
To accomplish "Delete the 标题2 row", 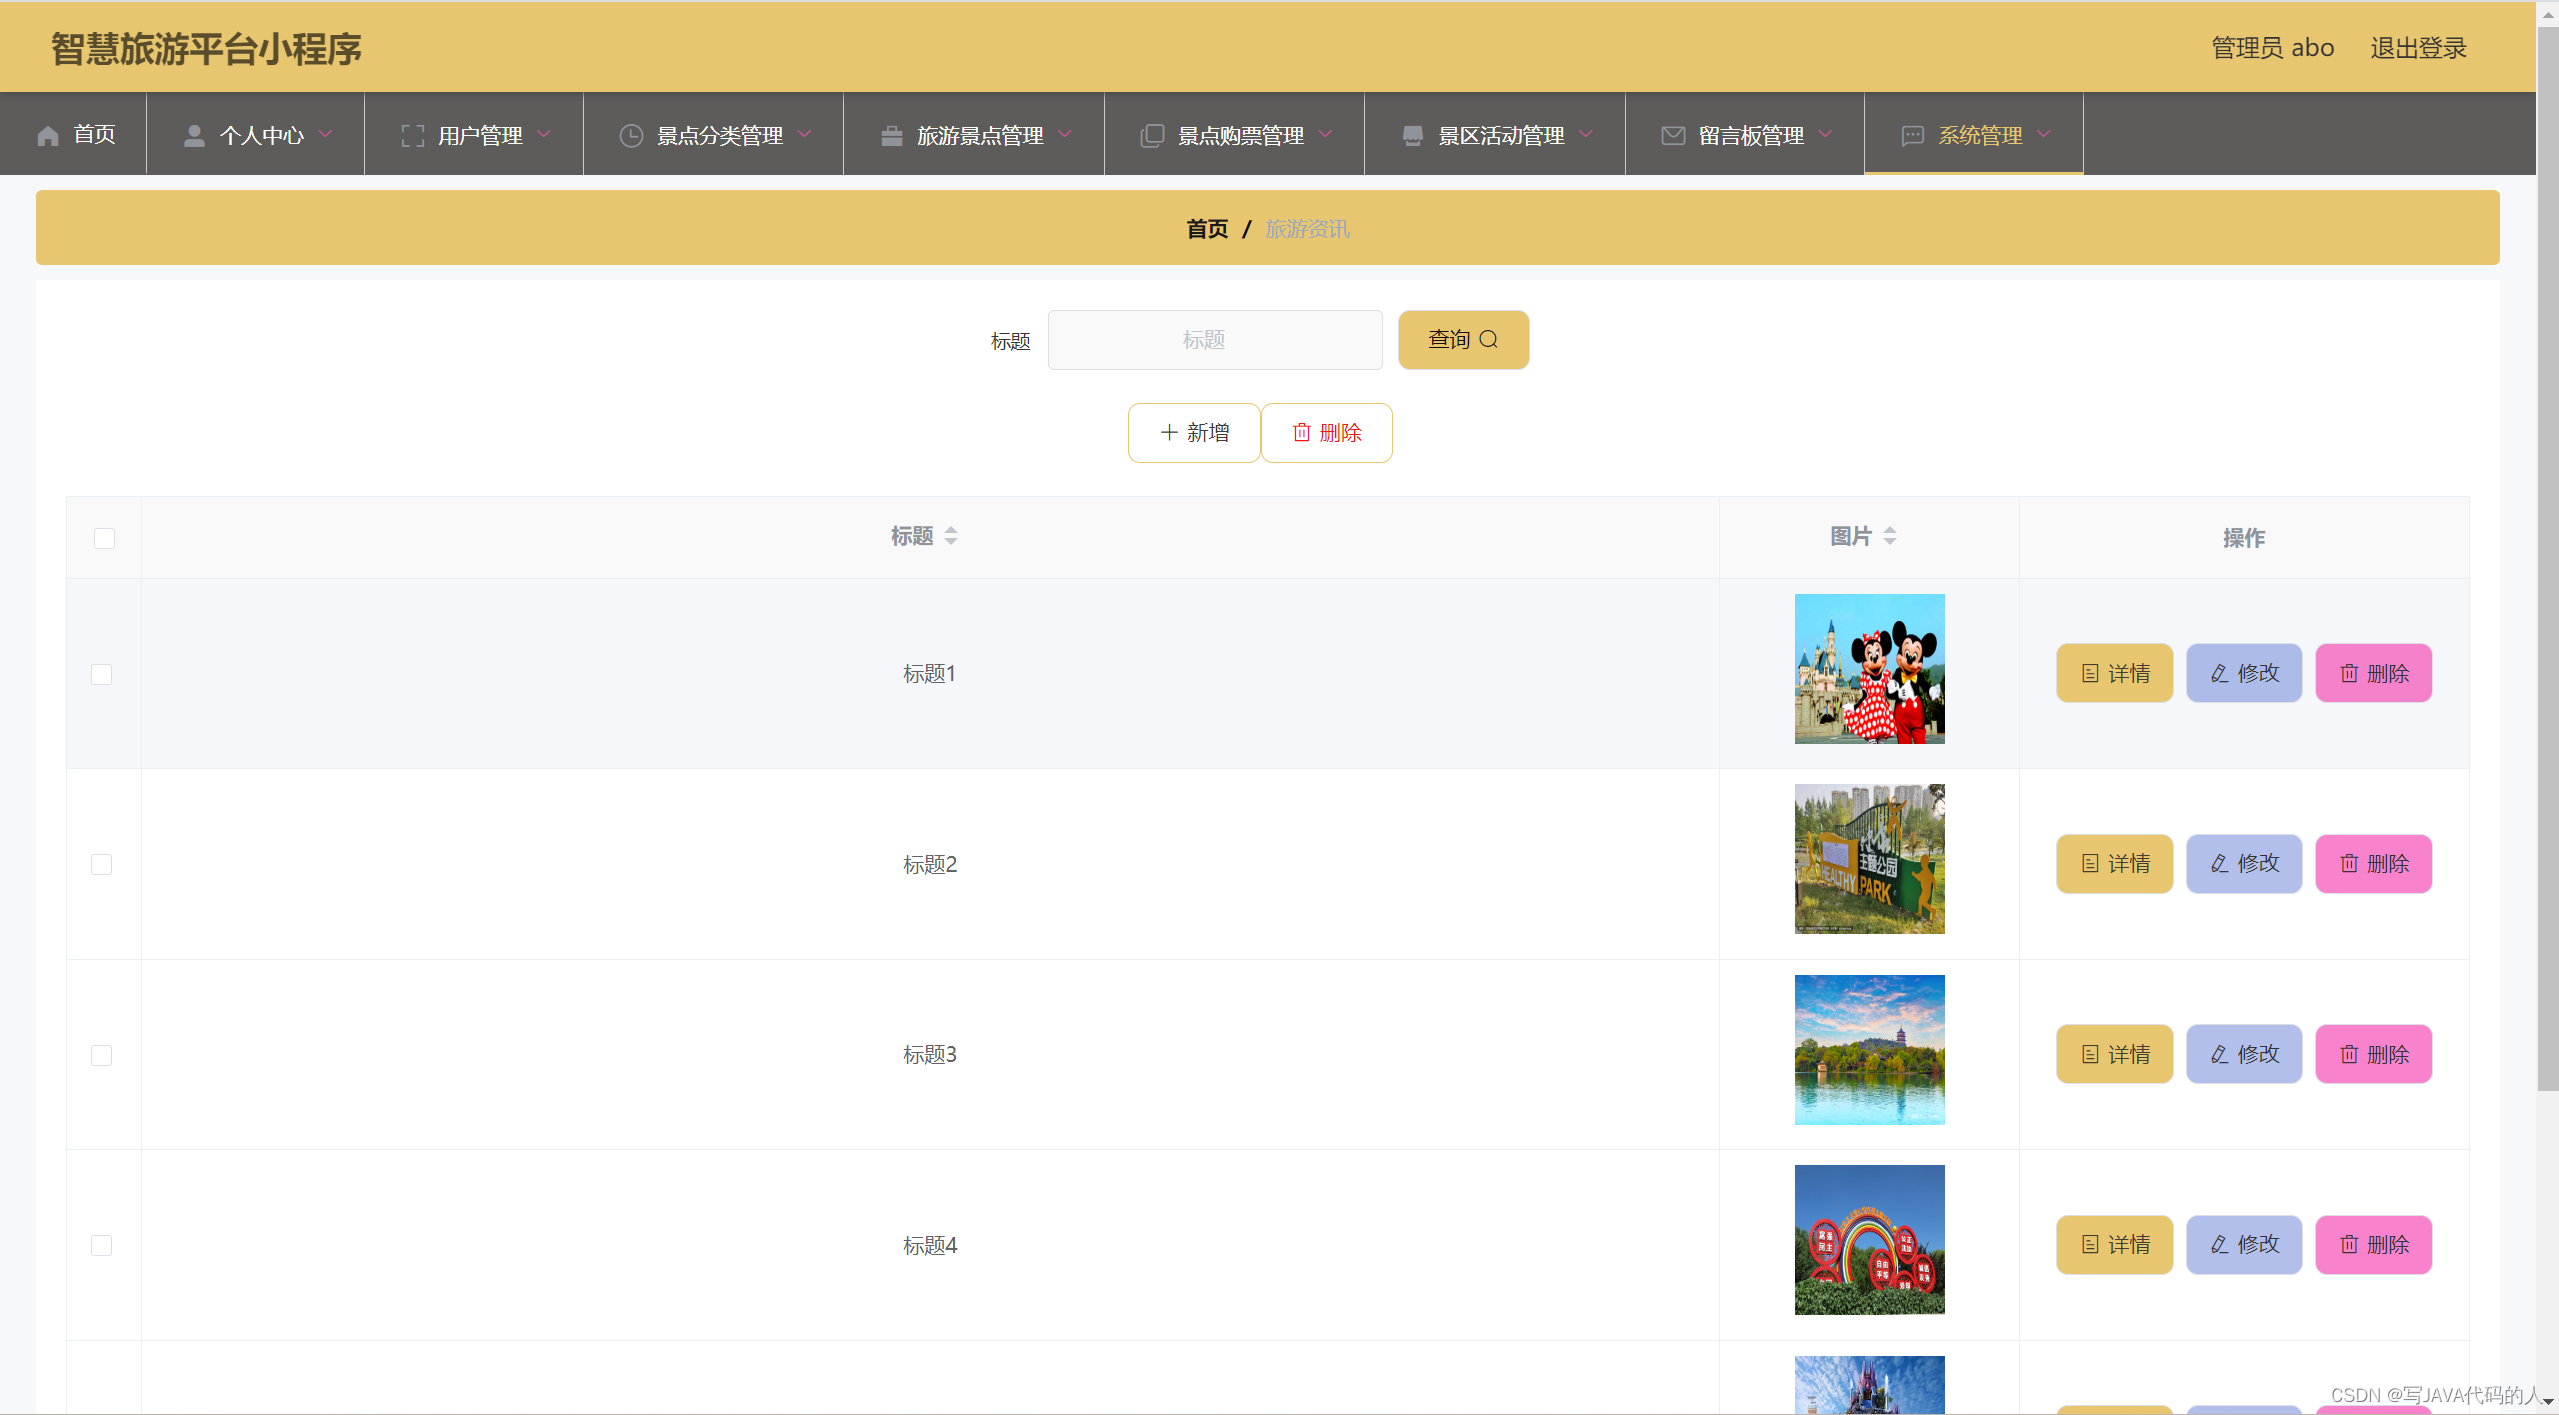I will (2373, 863).
